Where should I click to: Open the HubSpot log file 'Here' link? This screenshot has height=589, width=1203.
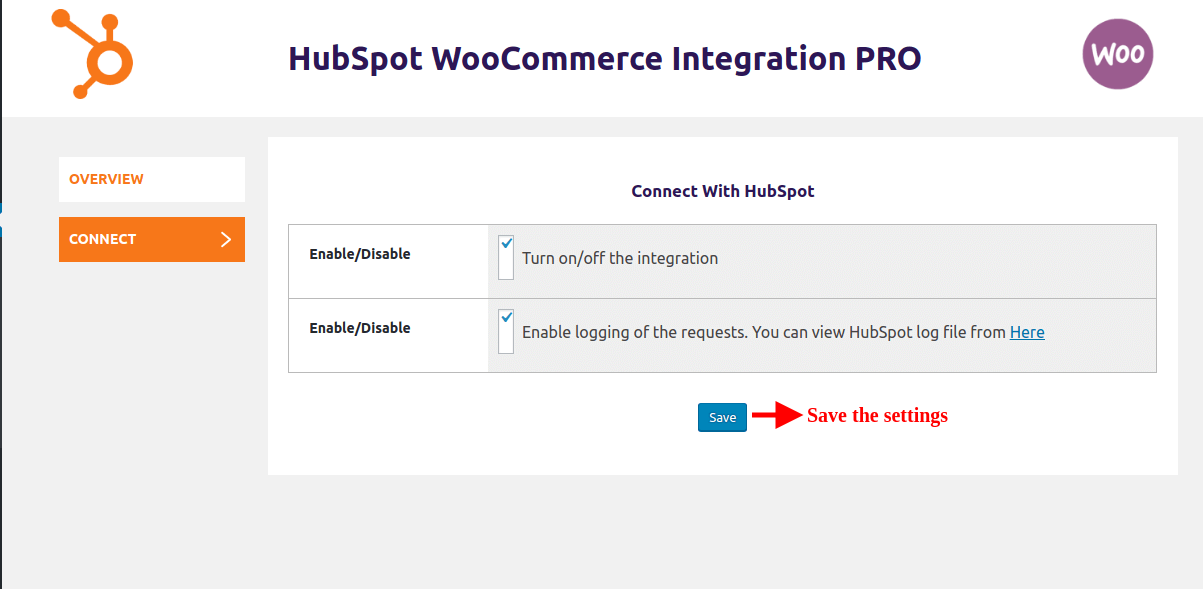pos(1027,332)
